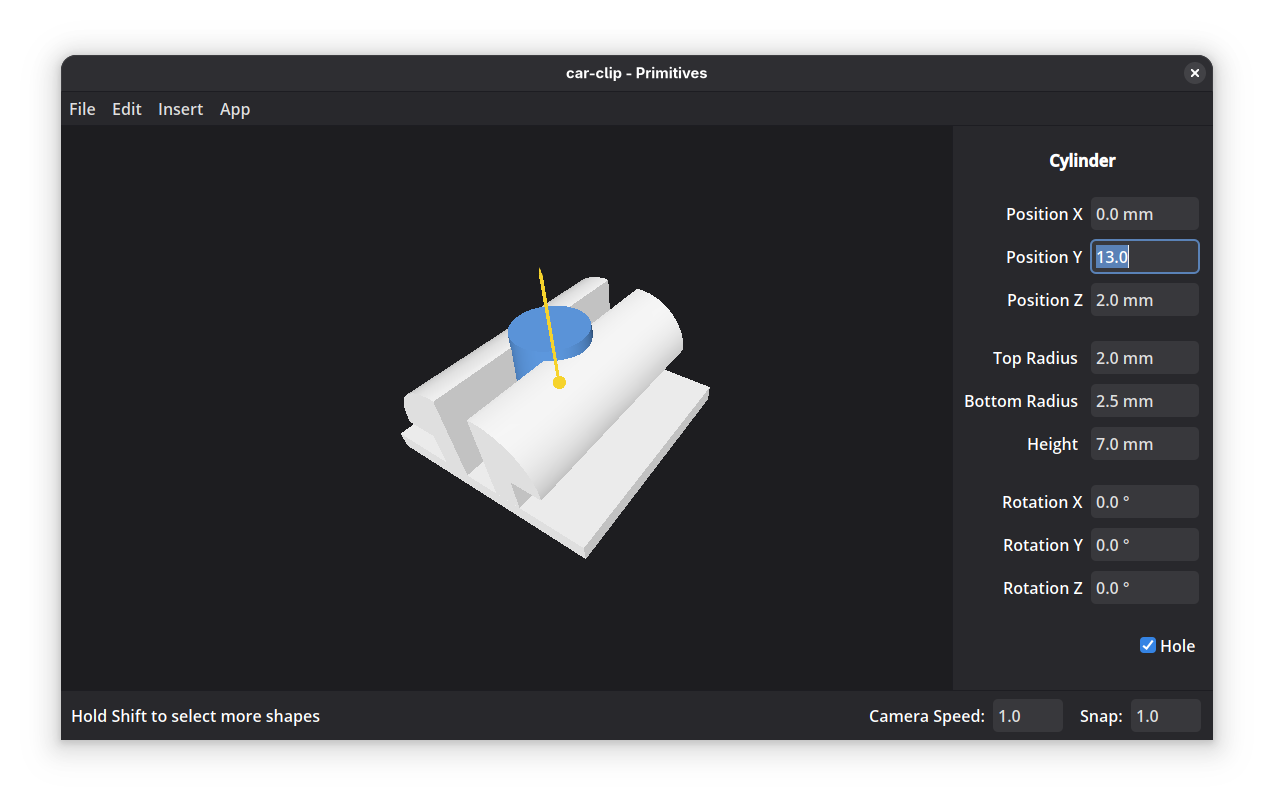Viewport: 1274px width, 807px height.
Task: Click the 'Top Radius' label
Action: point(1035,358)
